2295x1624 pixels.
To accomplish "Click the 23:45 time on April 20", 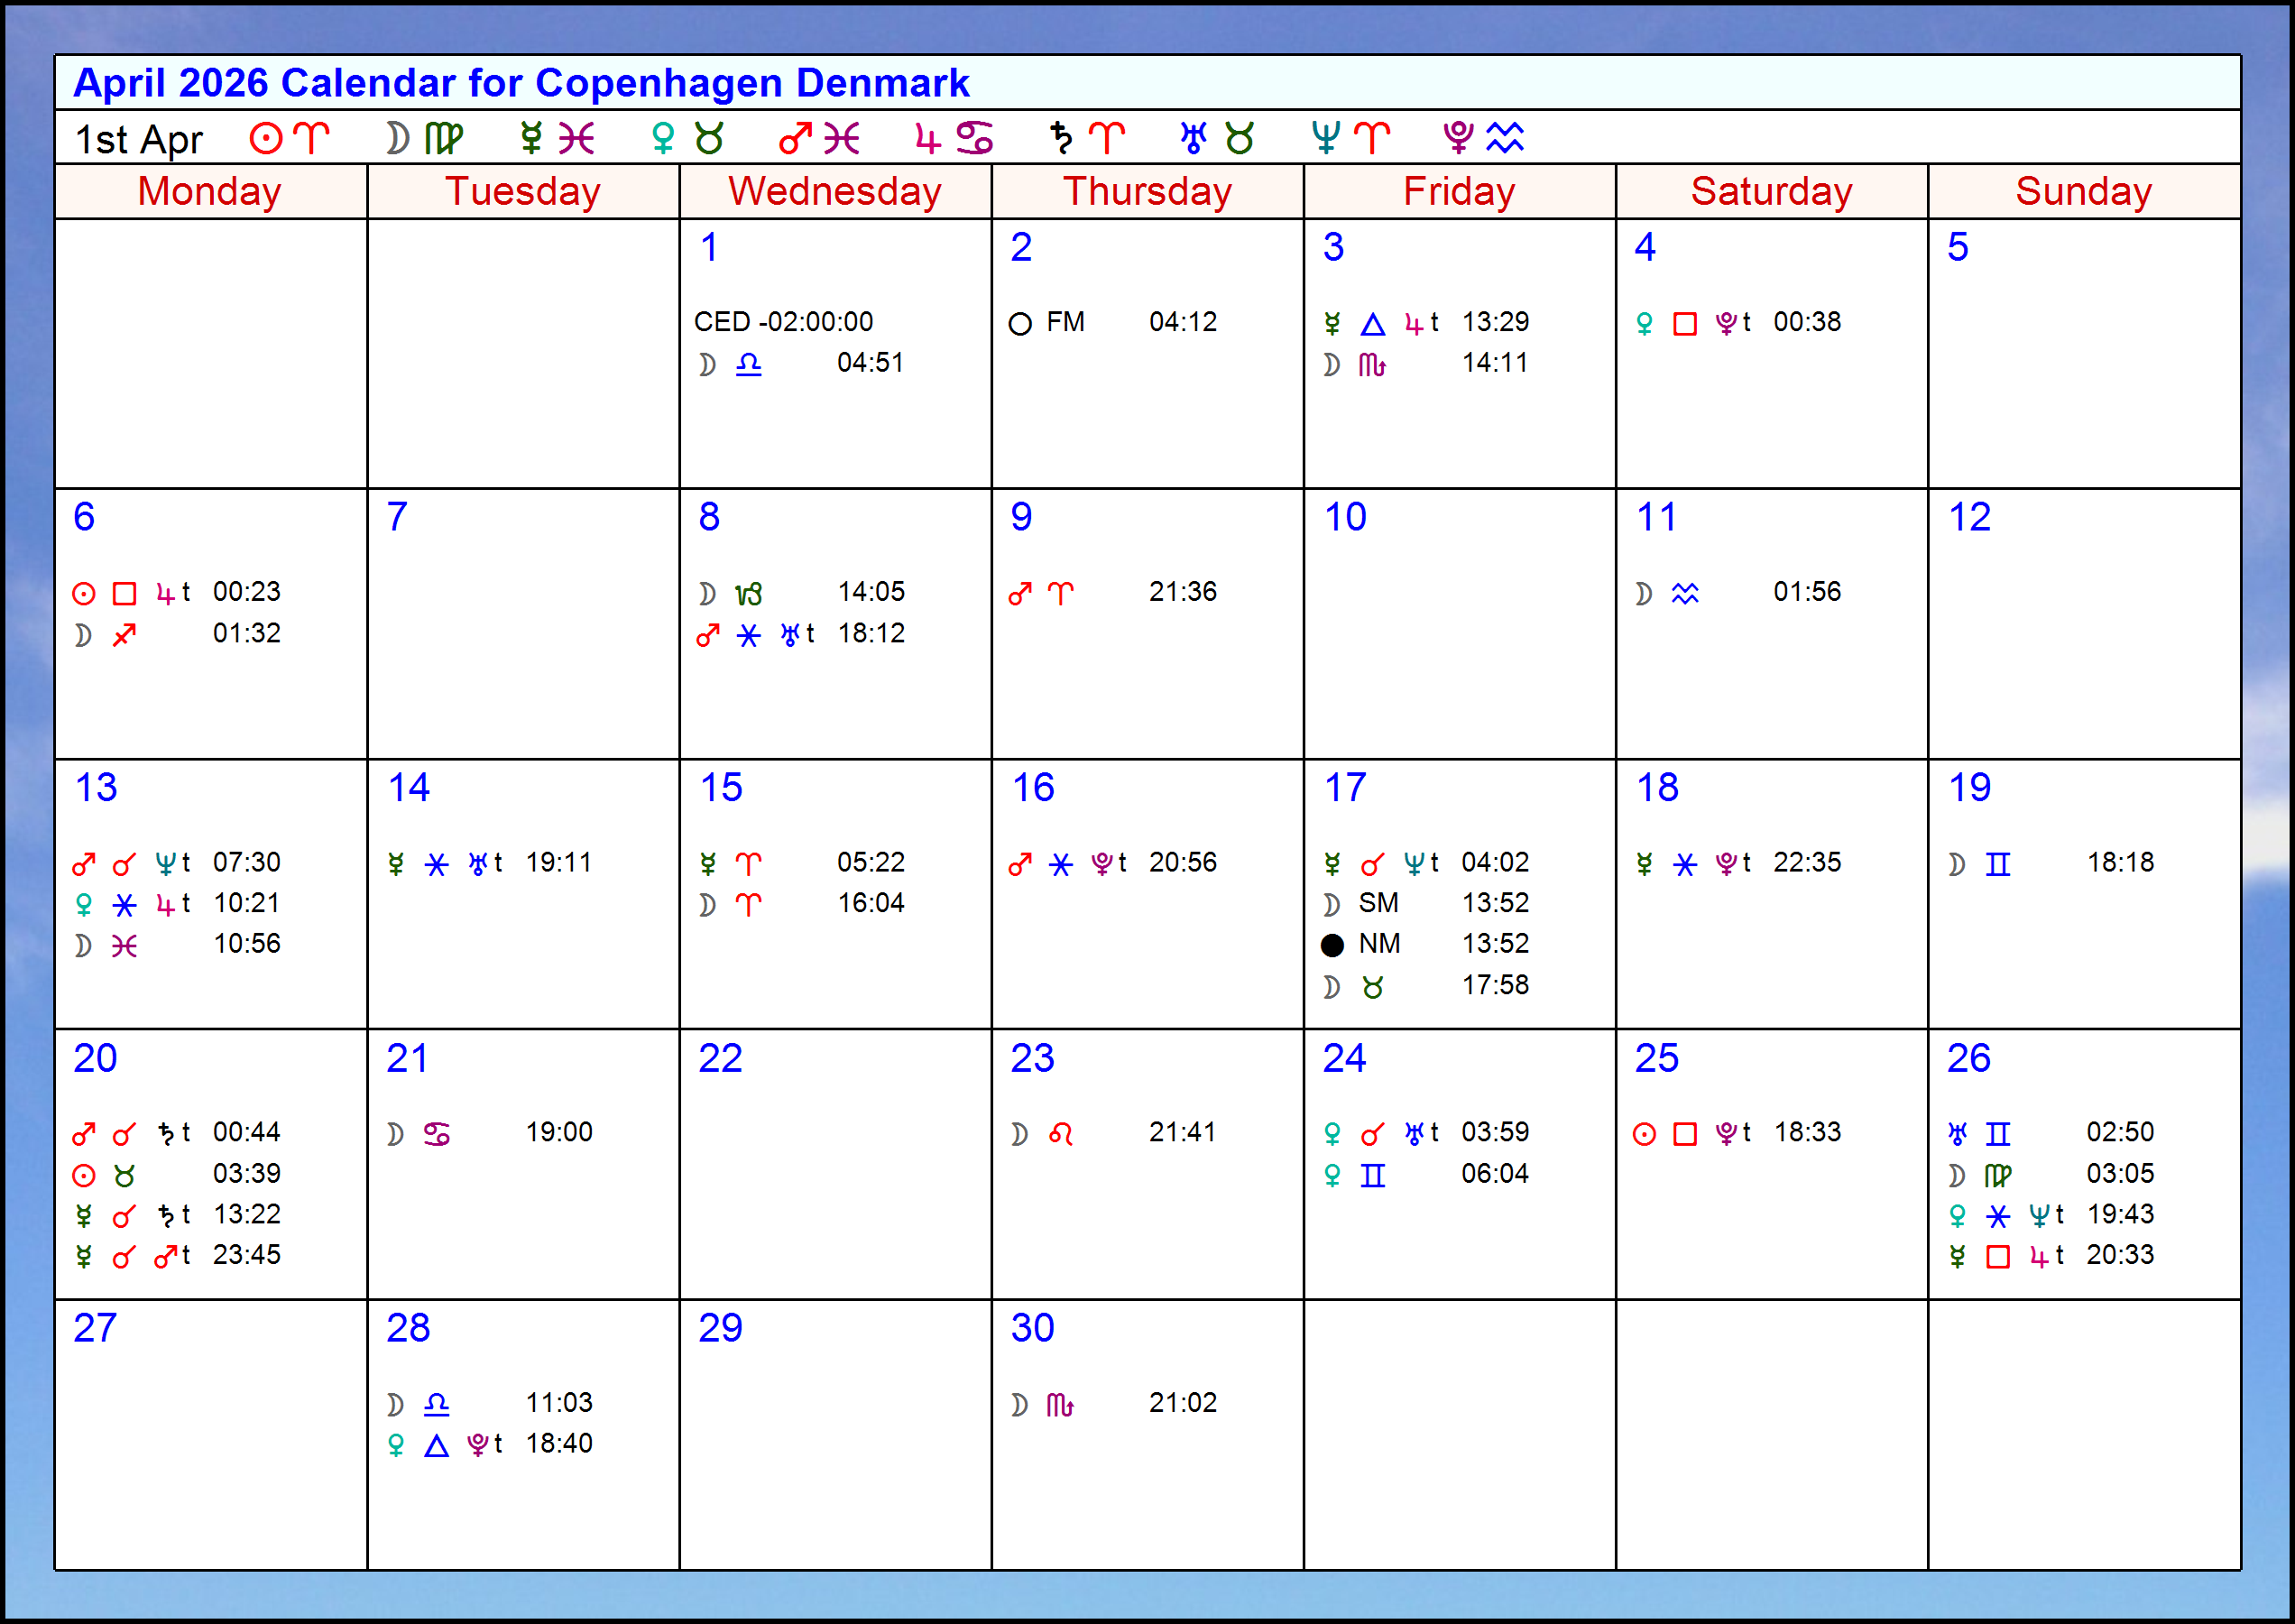I will tap(247, 1255).
